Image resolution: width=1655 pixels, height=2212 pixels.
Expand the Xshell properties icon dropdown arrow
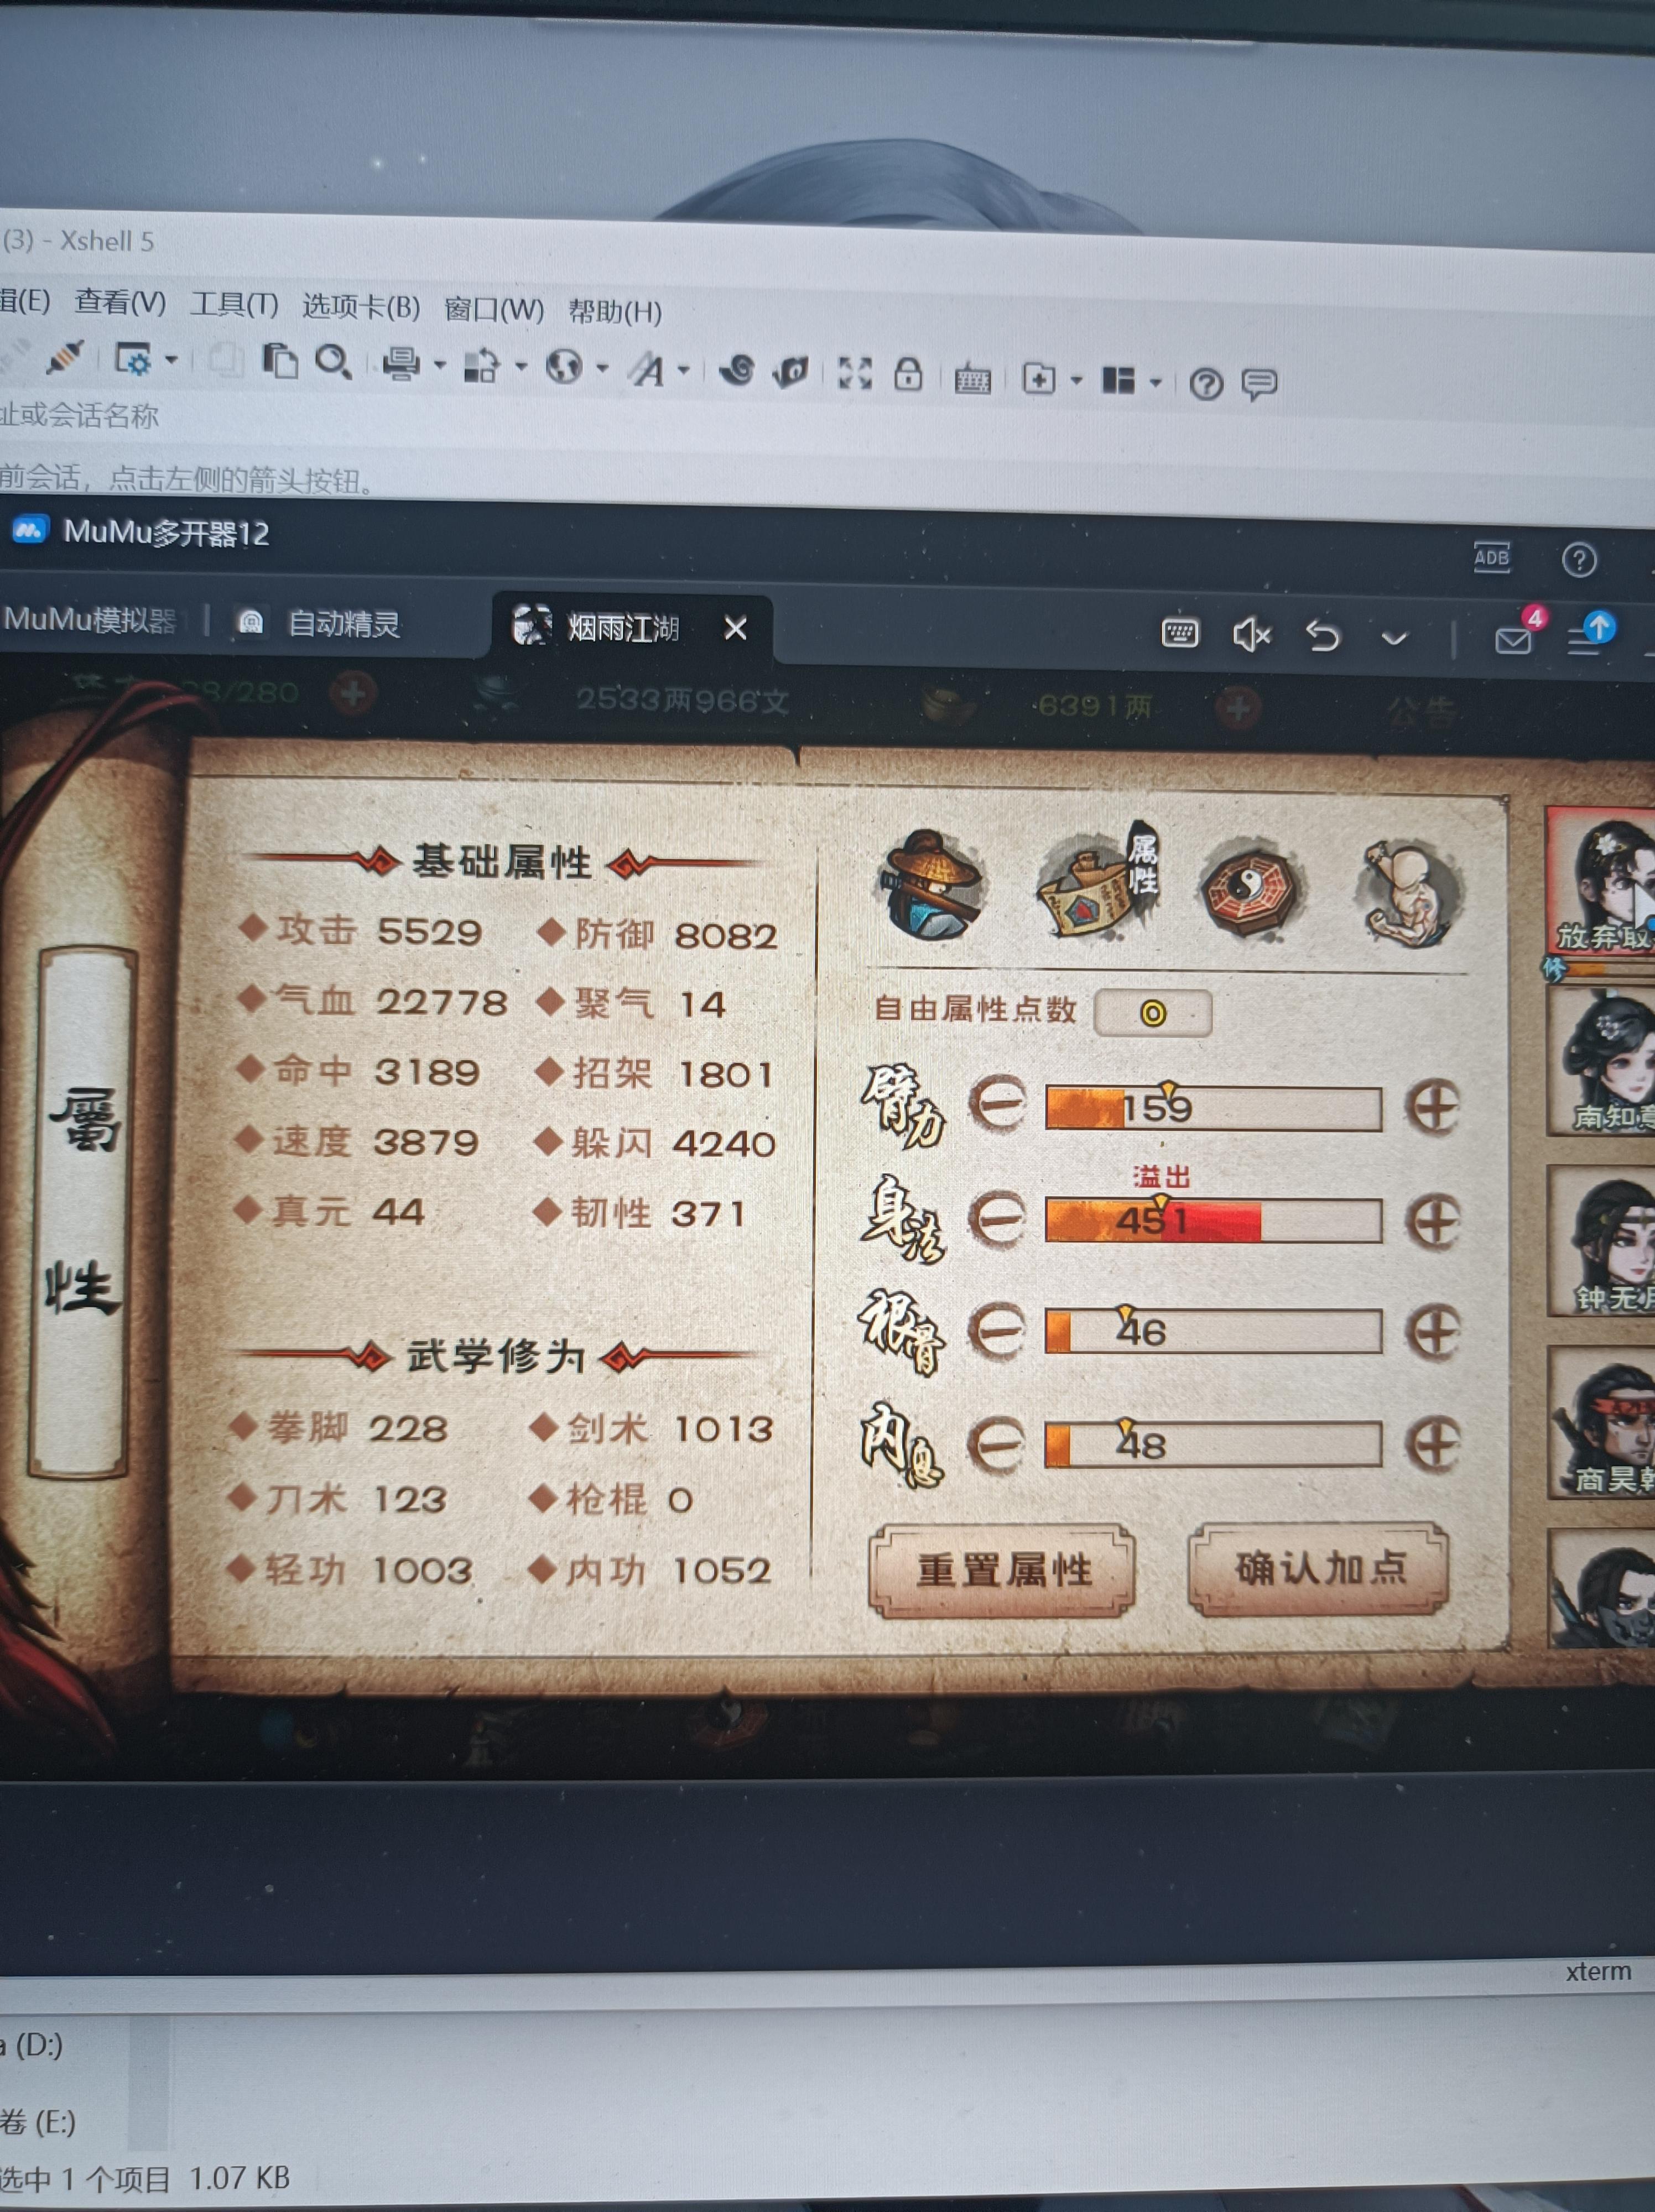click(171, 359)
